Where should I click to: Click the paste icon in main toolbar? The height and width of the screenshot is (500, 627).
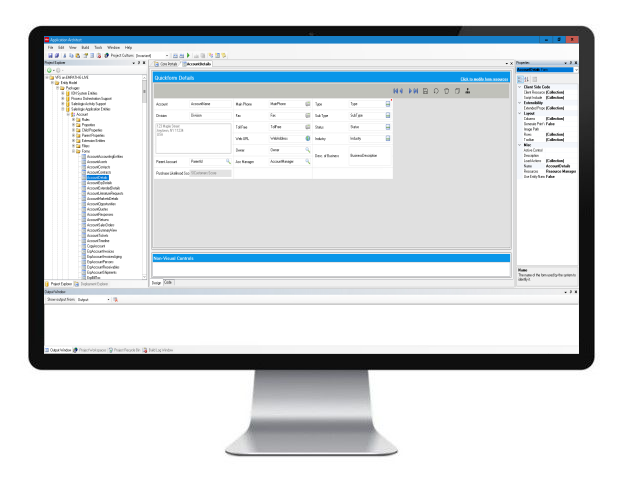pos(78,56)
